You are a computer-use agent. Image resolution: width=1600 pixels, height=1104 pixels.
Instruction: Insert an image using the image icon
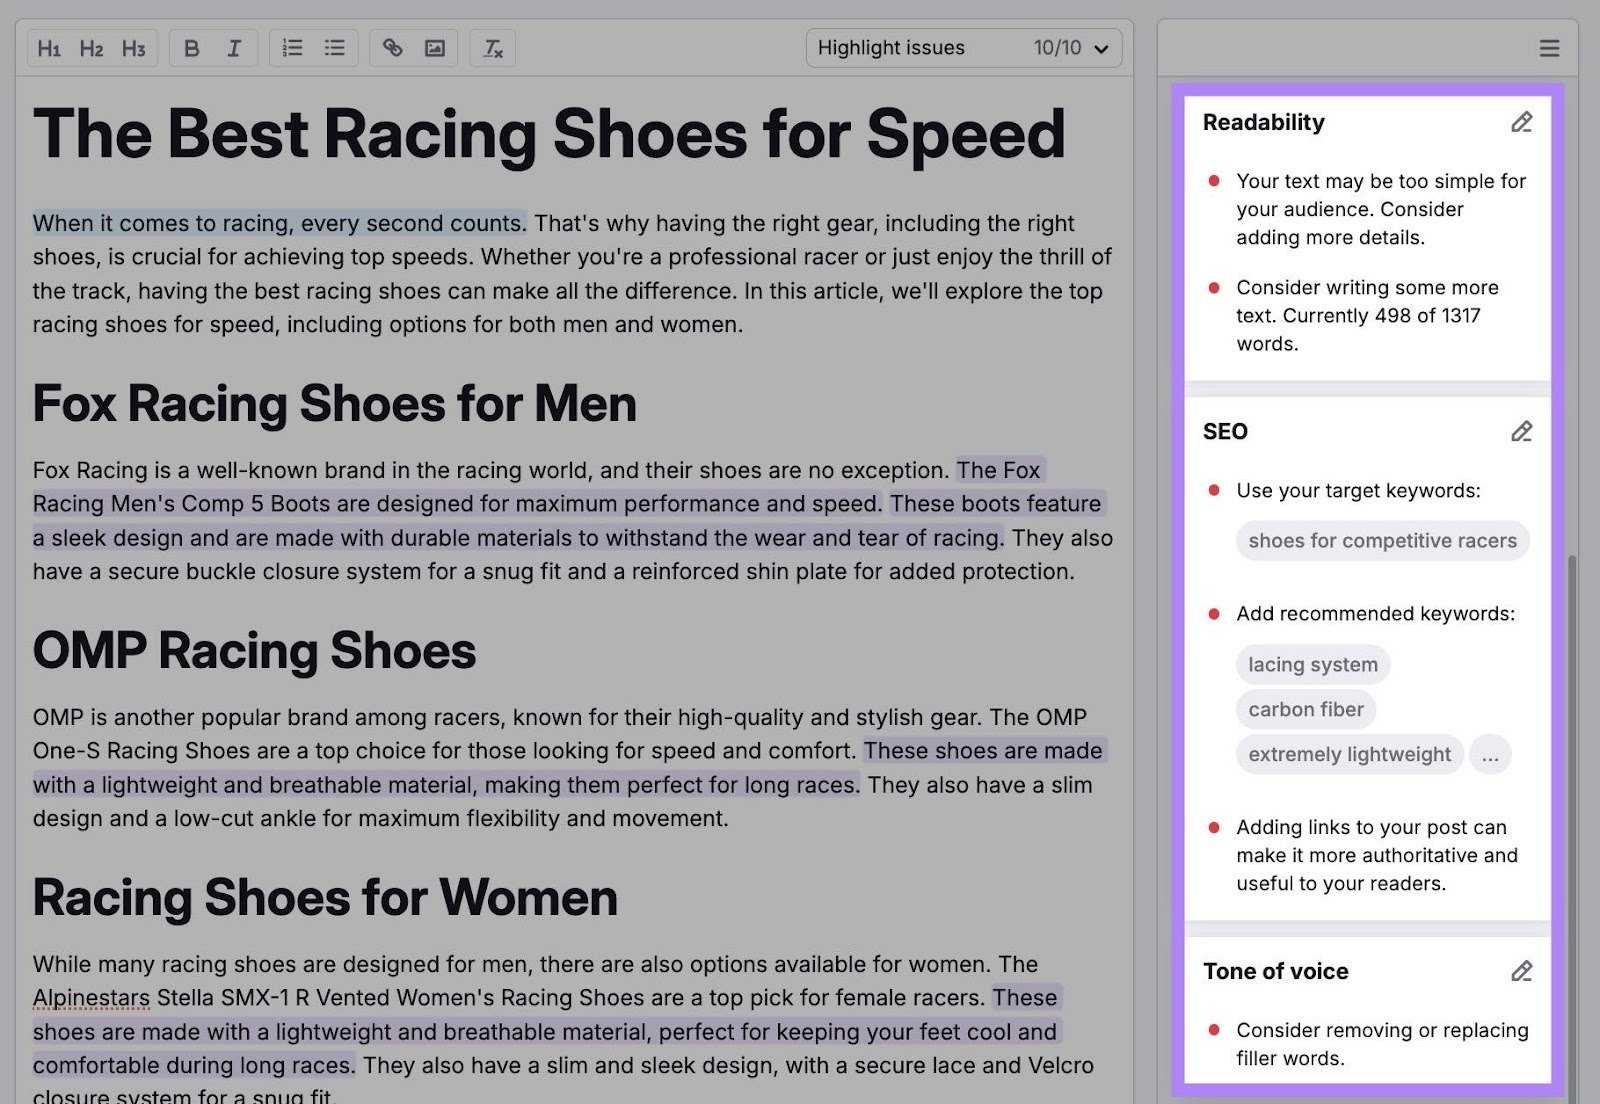click(x=434, y=47)
